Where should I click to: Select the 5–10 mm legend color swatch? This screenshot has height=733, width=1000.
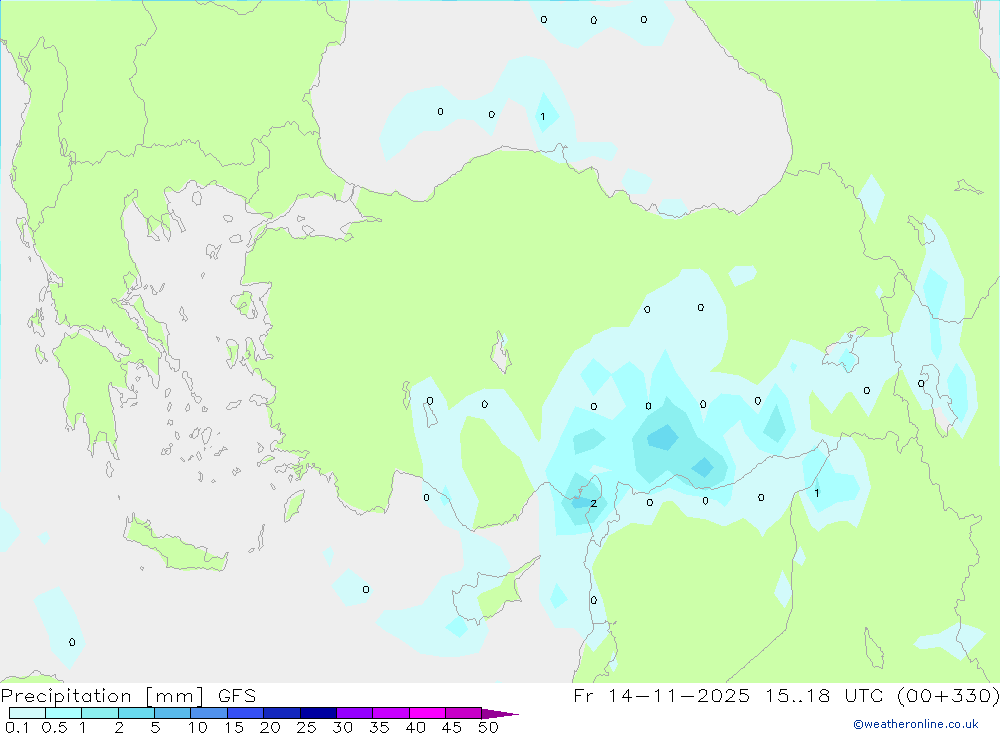[173, 713]
